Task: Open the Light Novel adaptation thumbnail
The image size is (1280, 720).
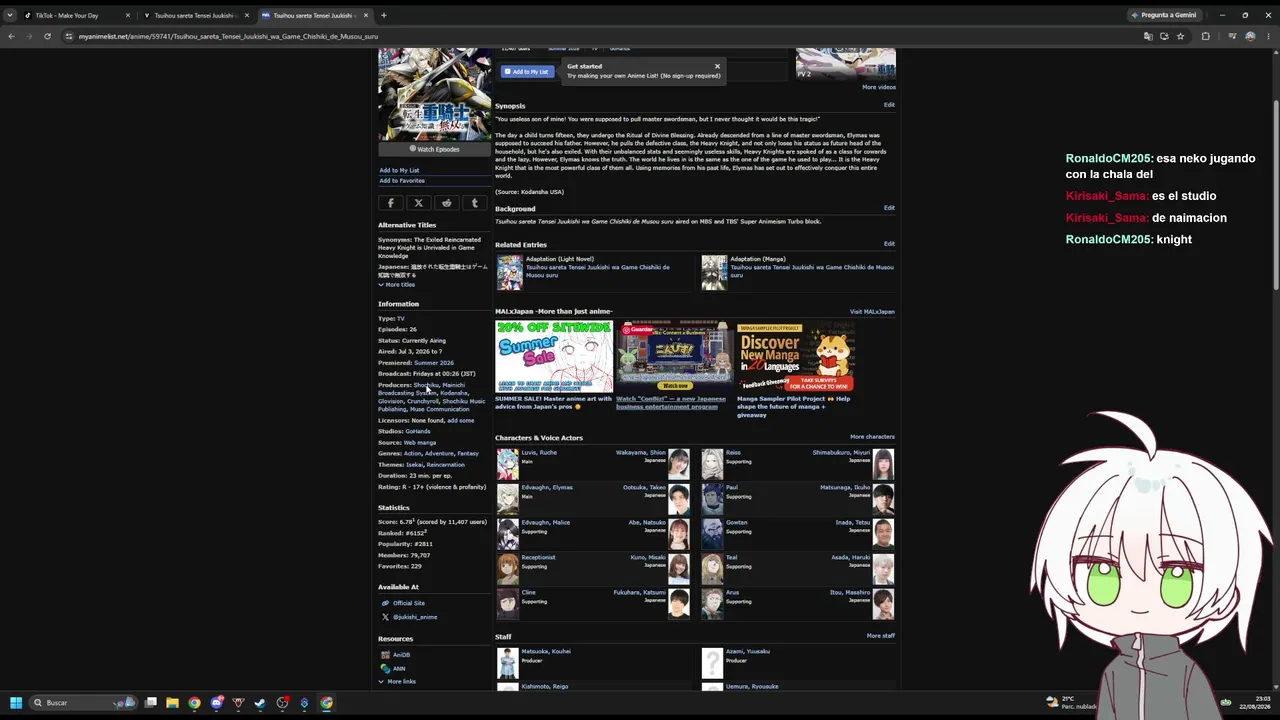Action: click(x=510, y=273)
